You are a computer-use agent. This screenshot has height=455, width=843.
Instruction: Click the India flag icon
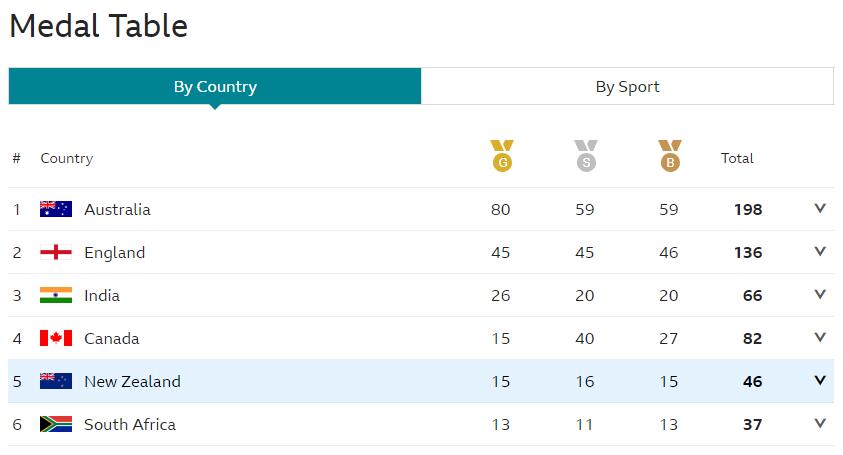pos(56,295)
